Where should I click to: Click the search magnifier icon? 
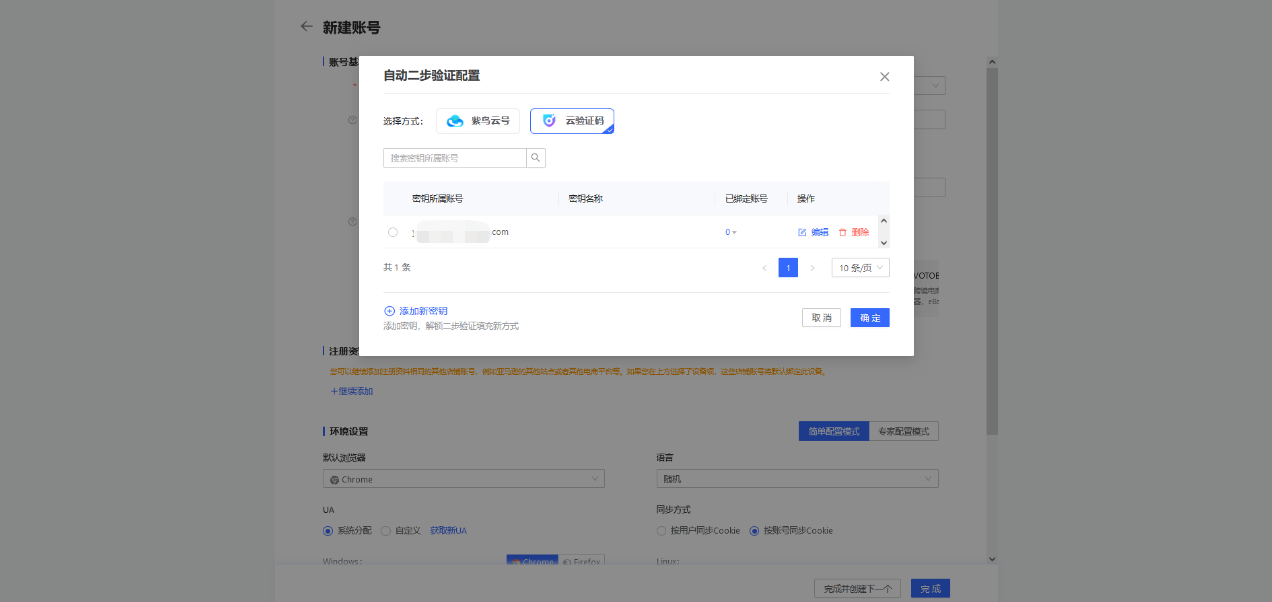tap(536, 158)
